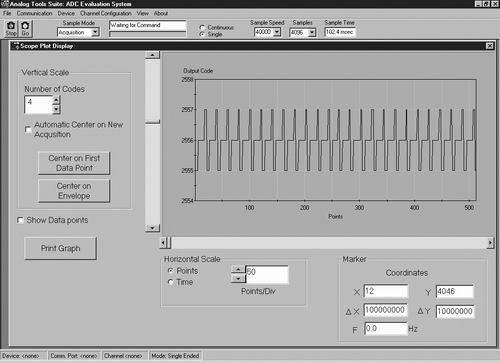Screen dimensions: 500x363
Task: Open the Channel Configuration menu
Action: pos(106,13)
